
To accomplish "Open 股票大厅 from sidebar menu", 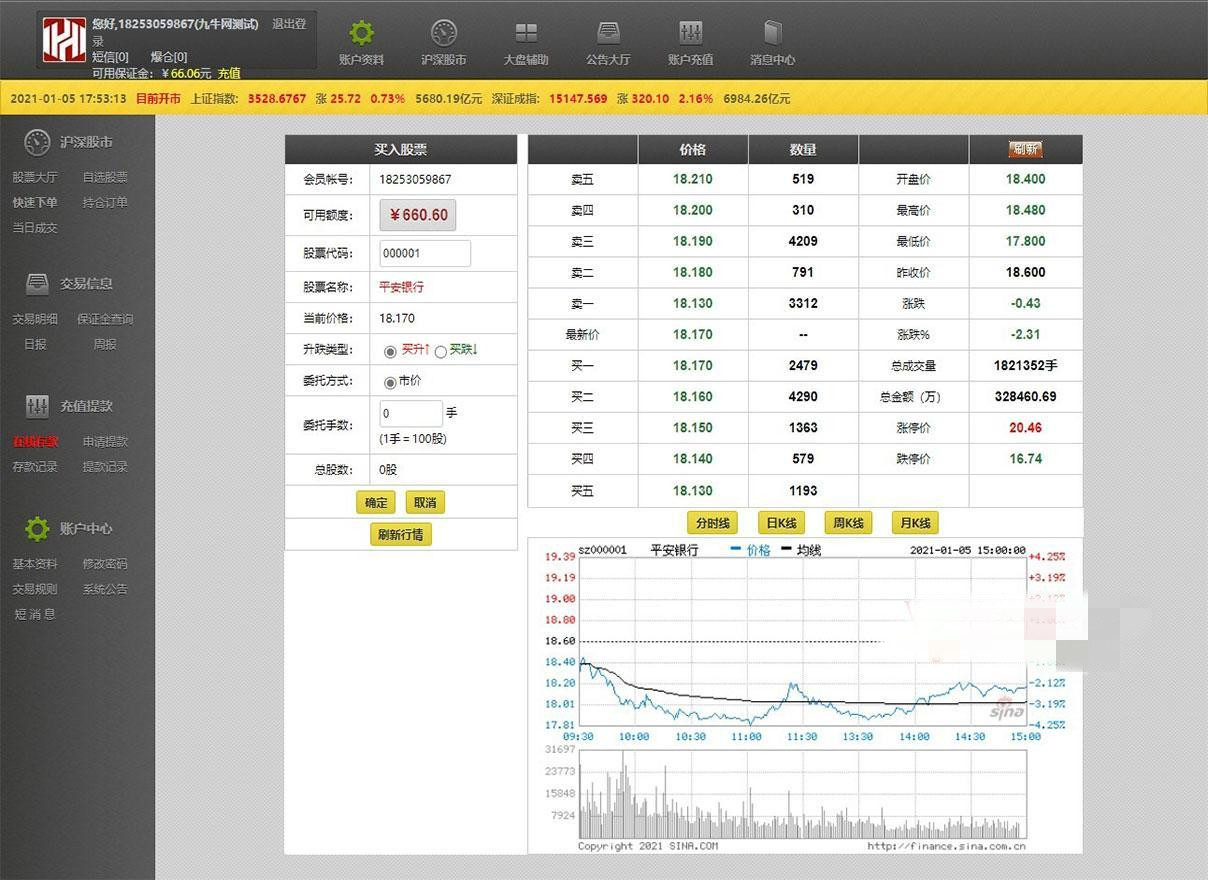I will click(36, 177).
